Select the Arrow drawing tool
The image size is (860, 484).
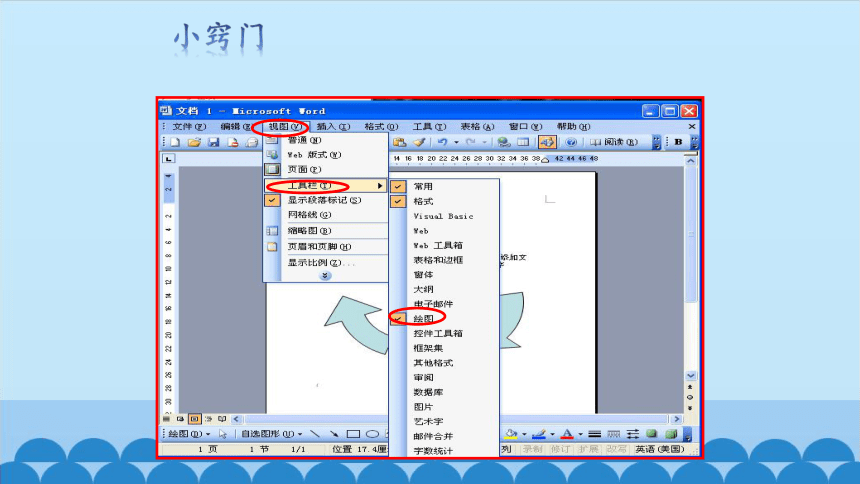coord(334,434)
